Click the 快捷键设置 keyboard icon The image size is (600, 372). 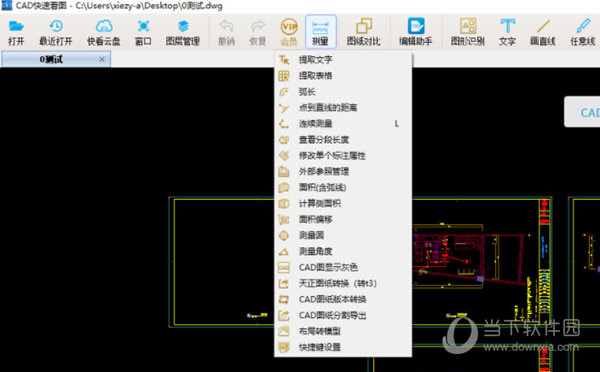284,348
